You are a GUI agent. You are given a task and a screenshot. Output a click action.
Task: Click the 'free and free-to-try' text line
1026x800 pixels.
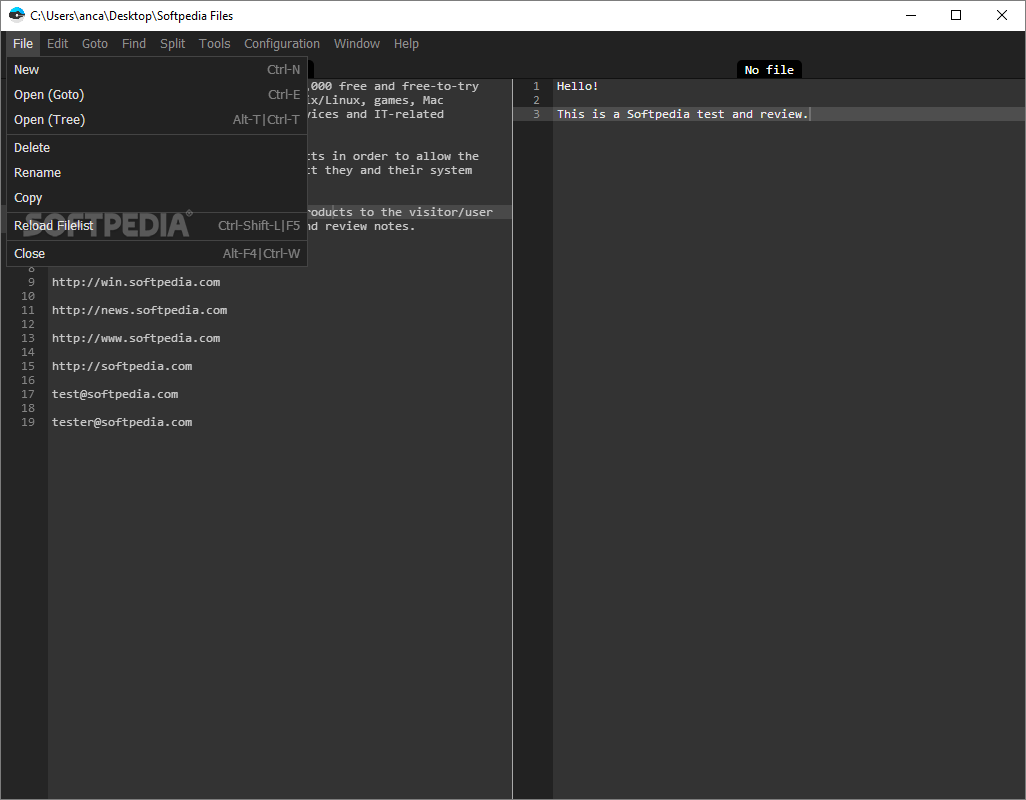[x=394, y=86]
